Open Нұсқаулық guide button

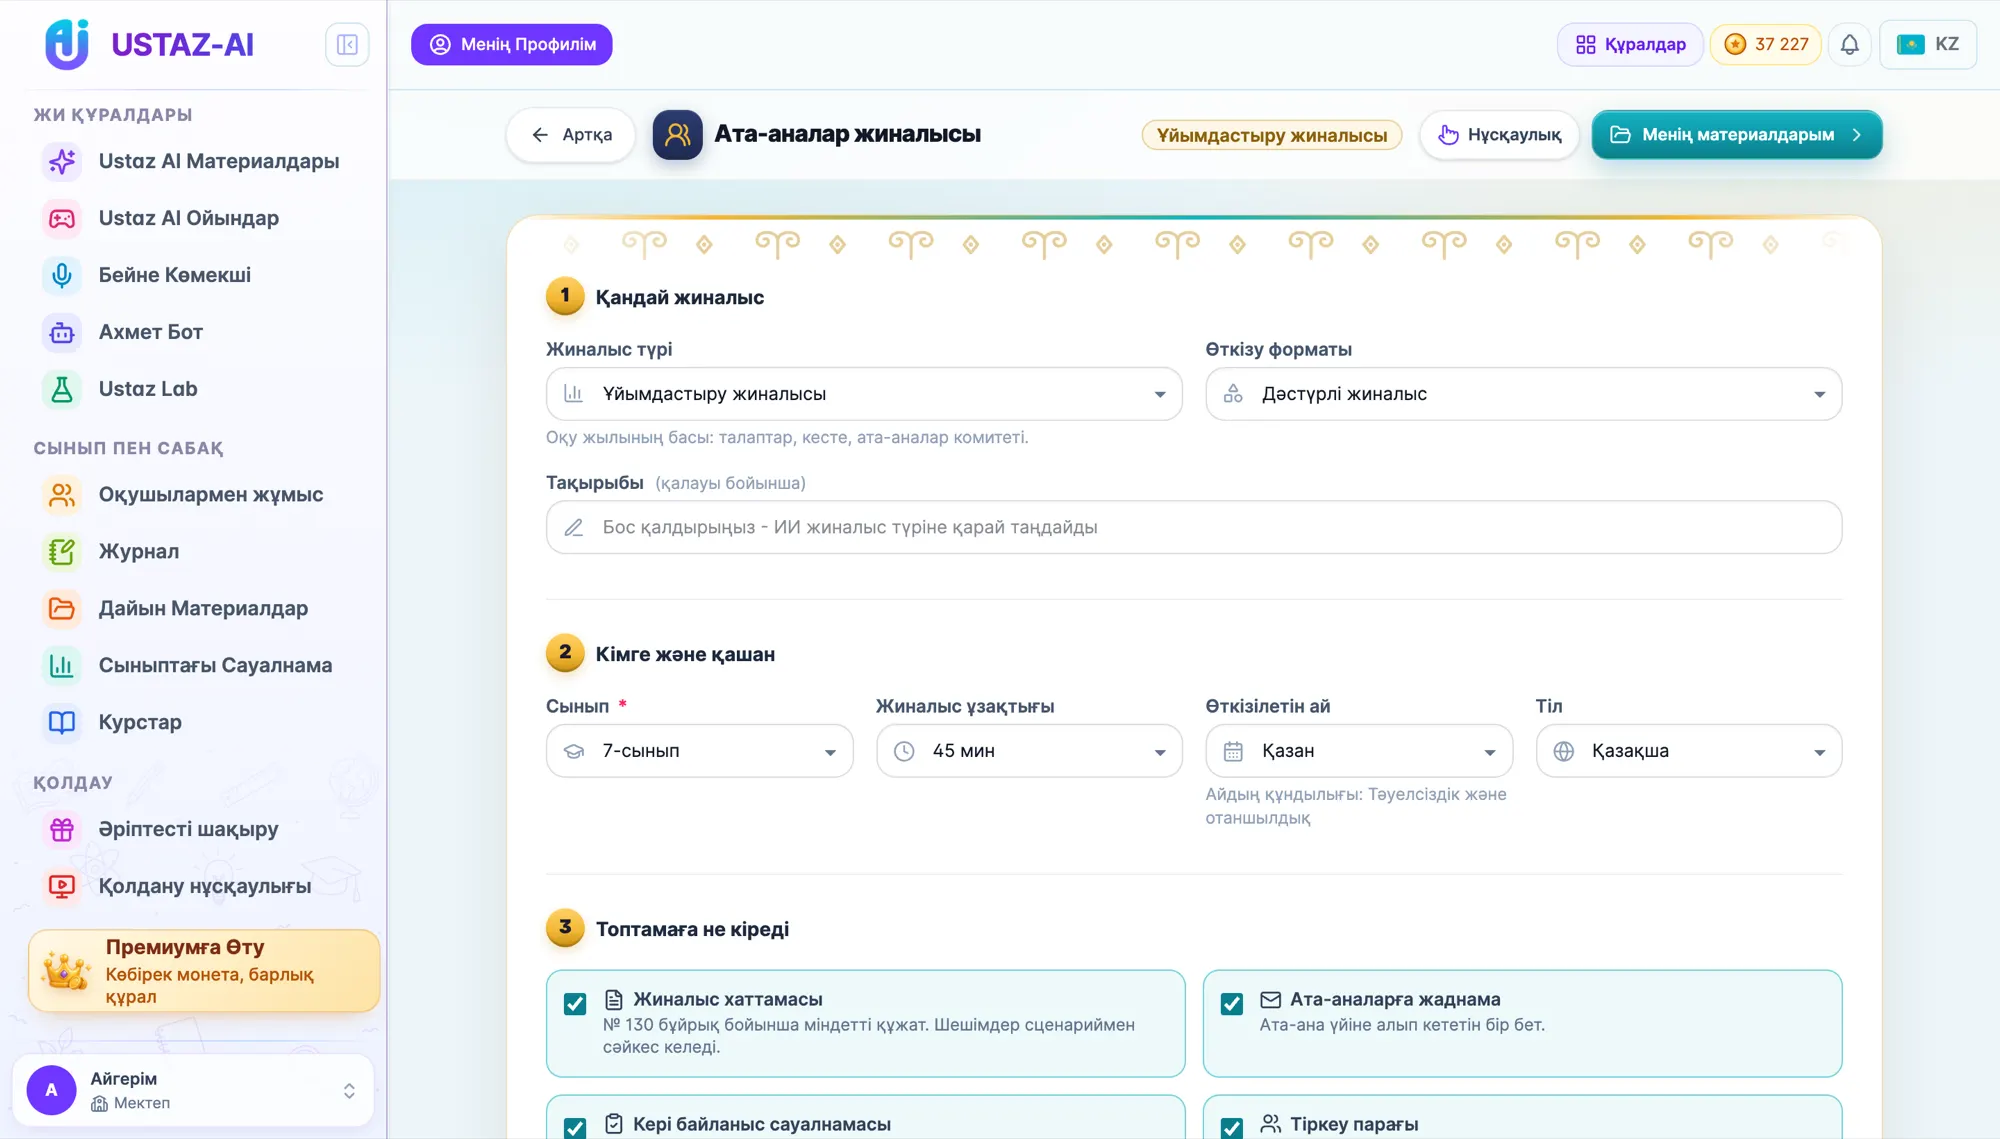point(1498,134)
